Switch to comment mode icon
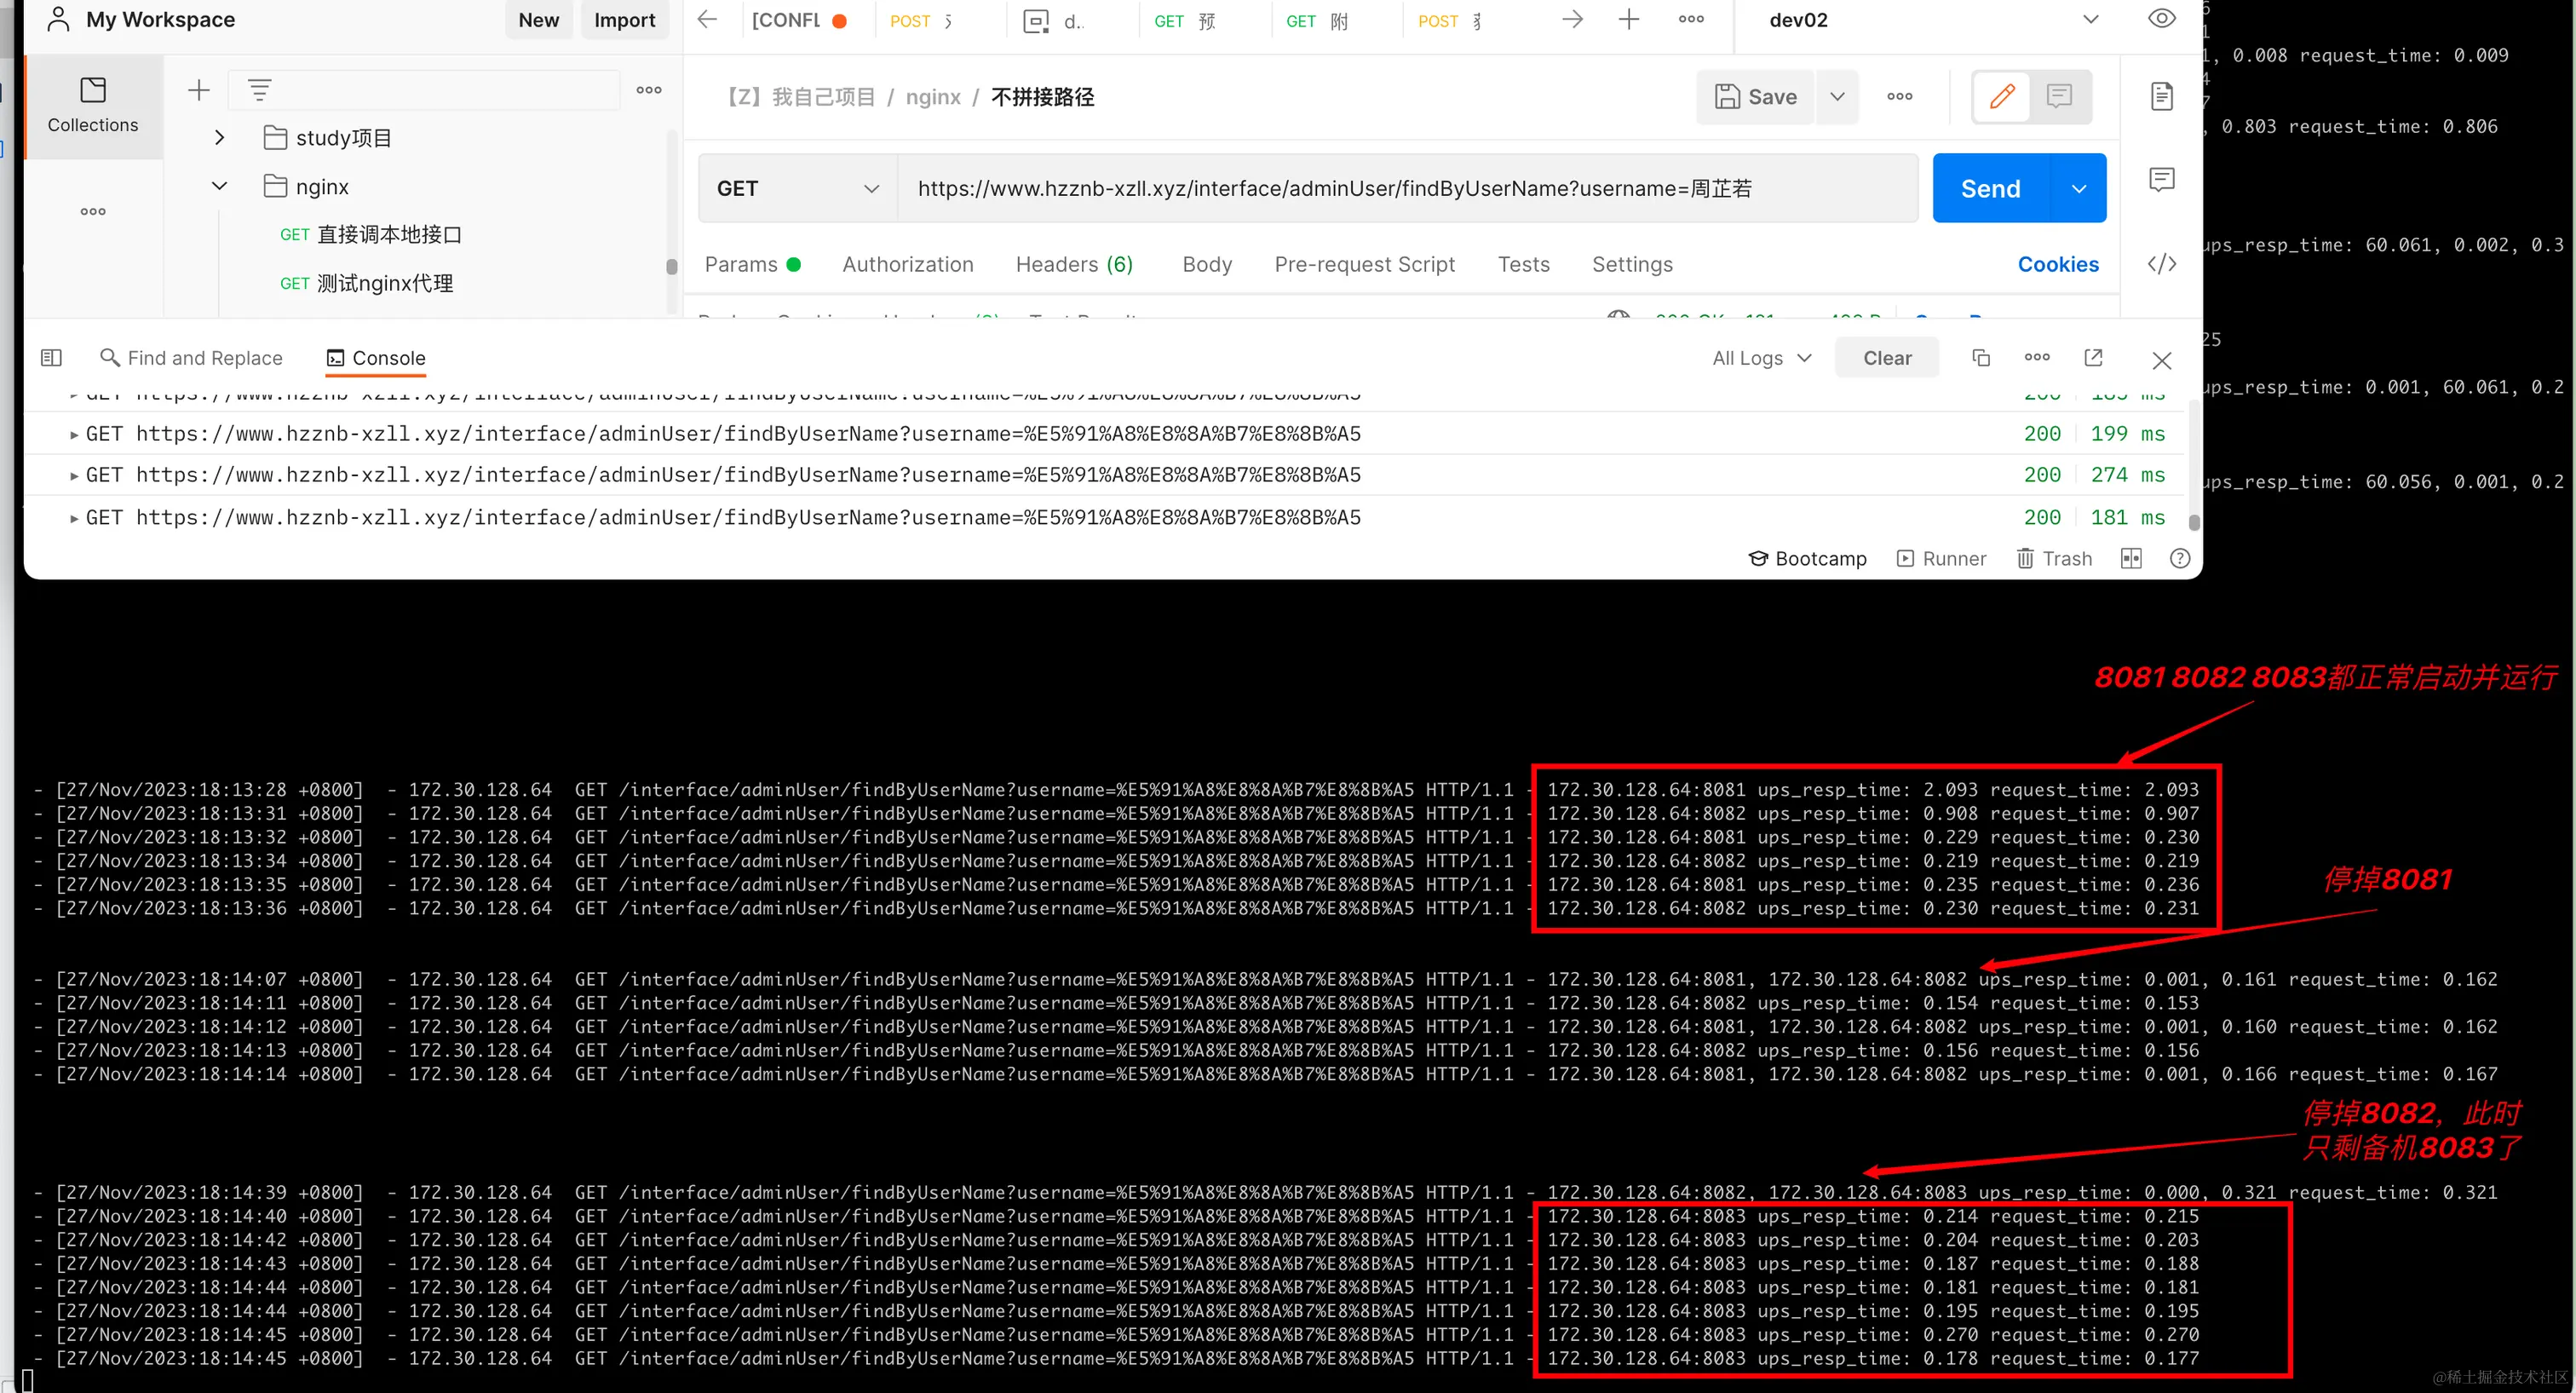The height and width of the screenshot is (1393, 2576). coord(2059,96)
